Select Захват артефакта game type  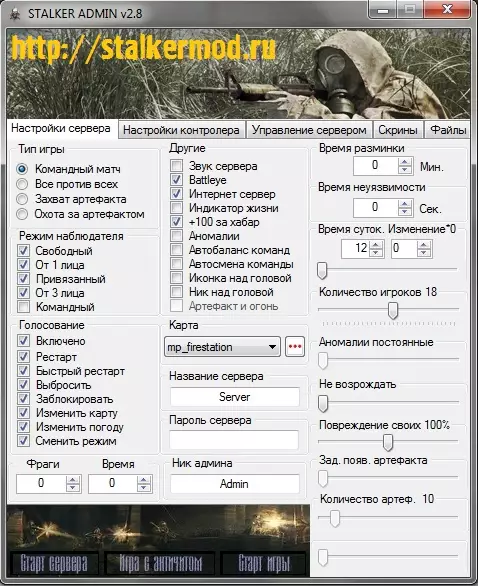click(22, 199)
